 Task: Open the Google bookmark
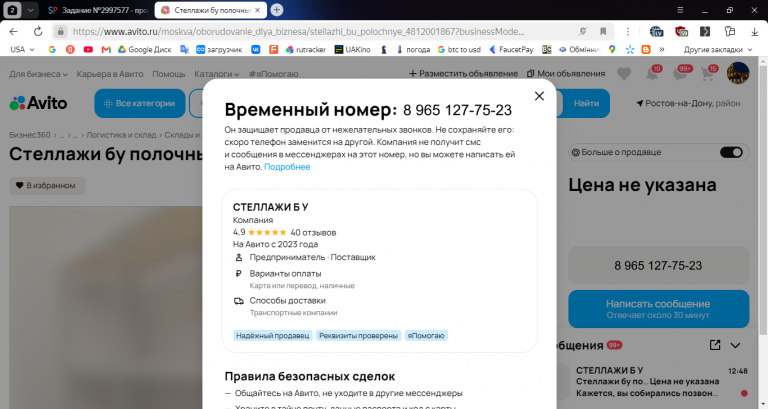tap(52, 49)
